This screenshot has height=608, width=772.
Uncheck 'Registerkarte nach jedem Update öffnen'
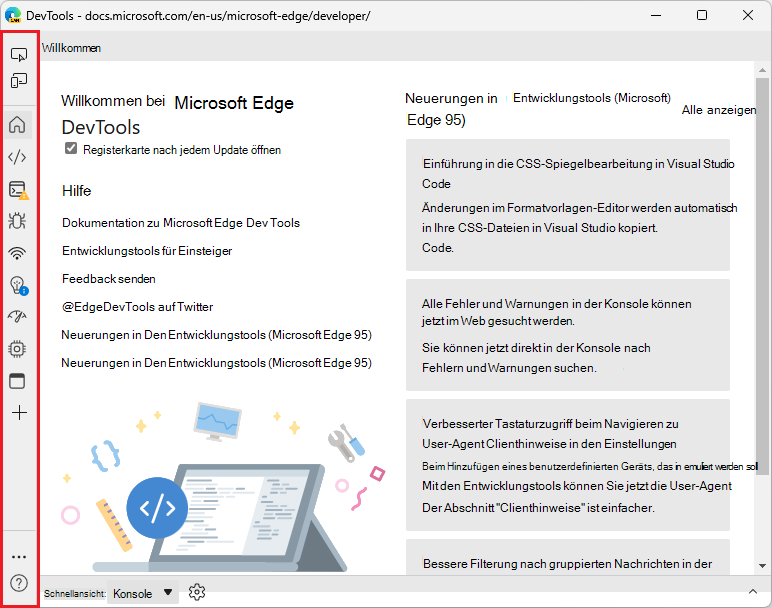tap(71, 148)
